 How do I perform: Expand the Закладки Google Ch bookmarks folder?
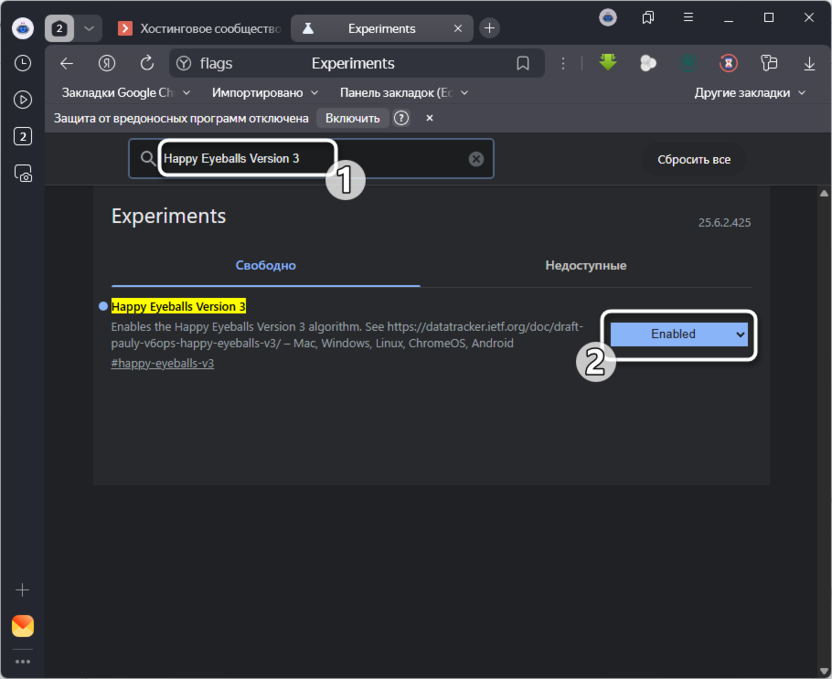point(126,93)
